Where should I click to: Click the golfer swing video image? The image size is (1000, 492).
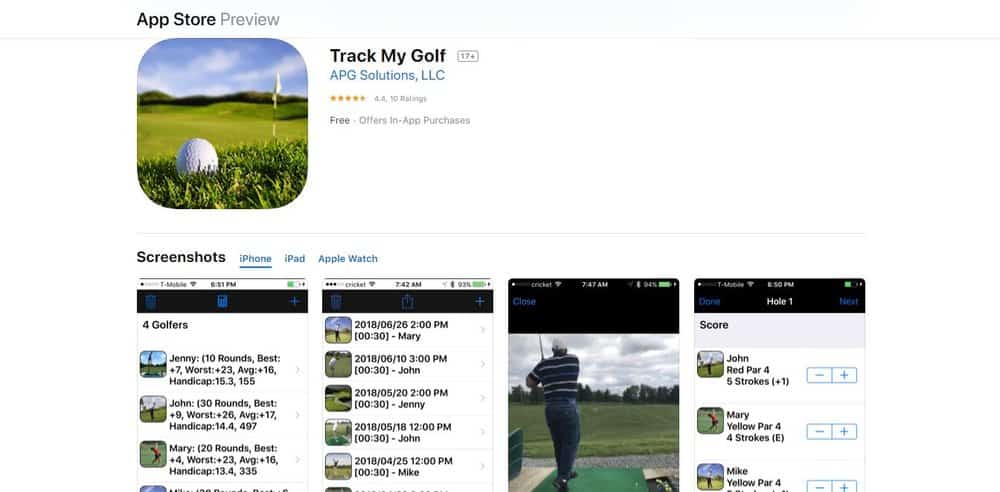coord(594,413)
